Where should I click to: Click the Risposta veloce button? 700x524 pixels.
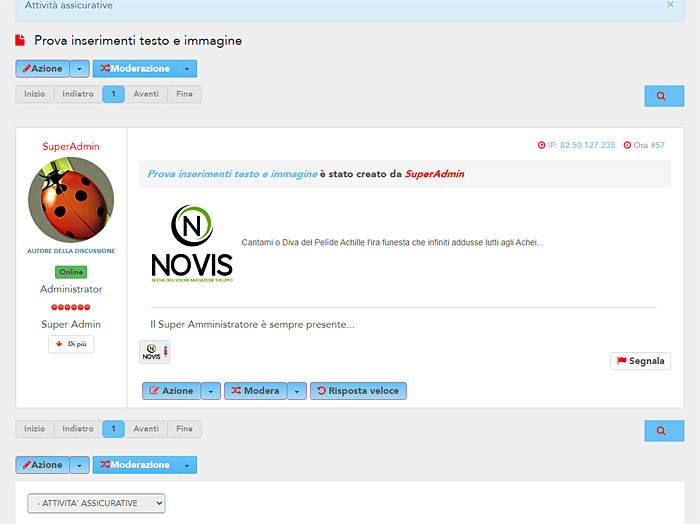tap(358, 391)
